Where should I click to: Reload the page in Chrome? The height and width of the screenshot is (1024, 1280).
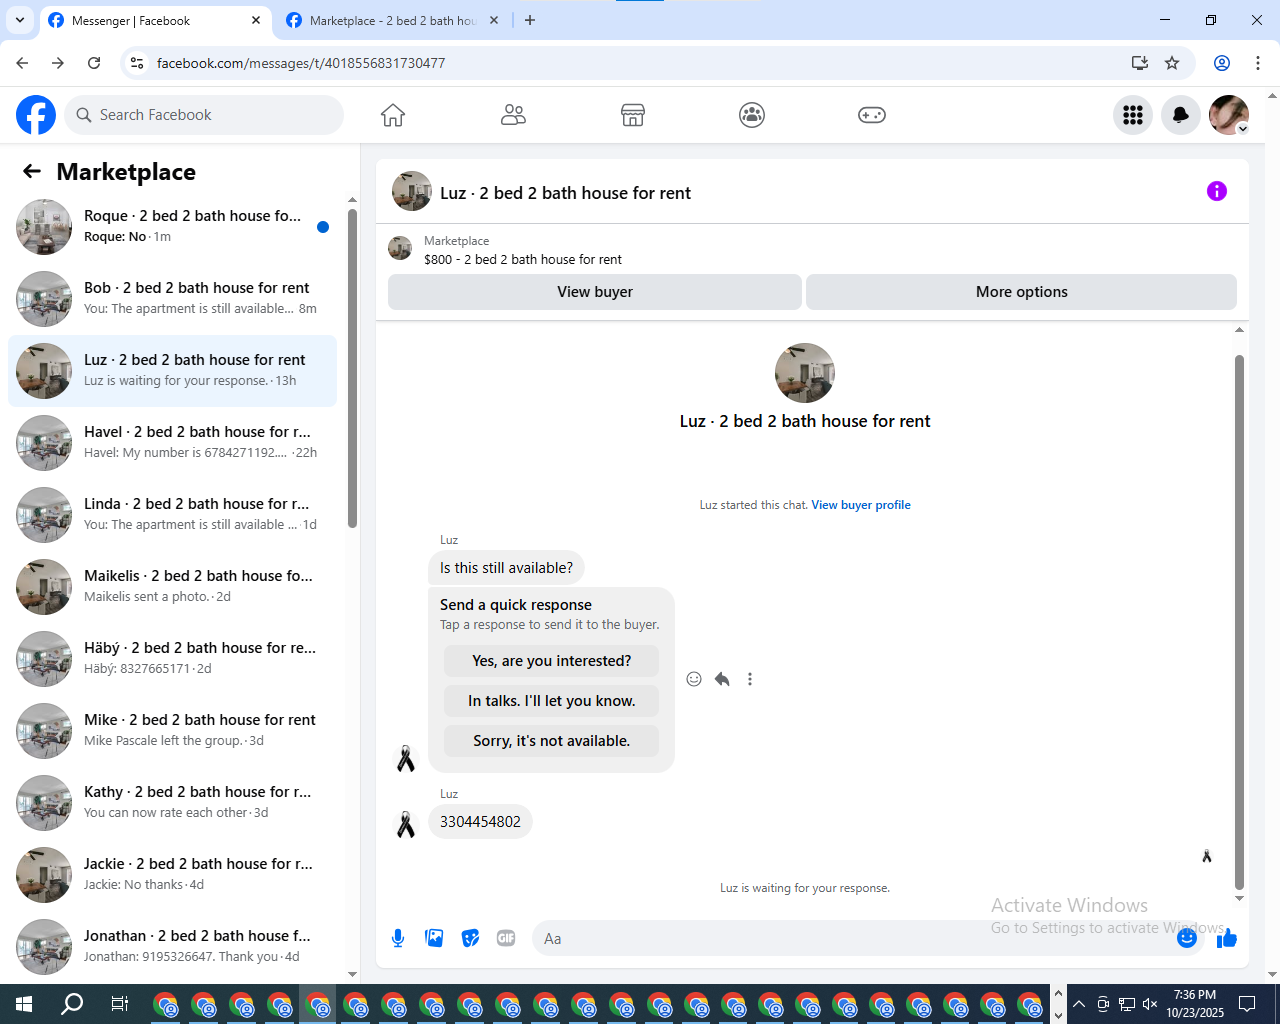pos(94,63)
